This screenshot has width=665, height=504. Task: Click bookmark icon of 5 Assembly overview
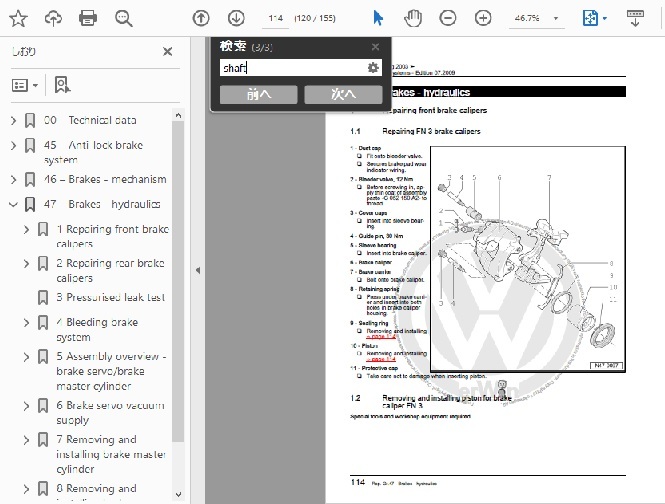43,357
